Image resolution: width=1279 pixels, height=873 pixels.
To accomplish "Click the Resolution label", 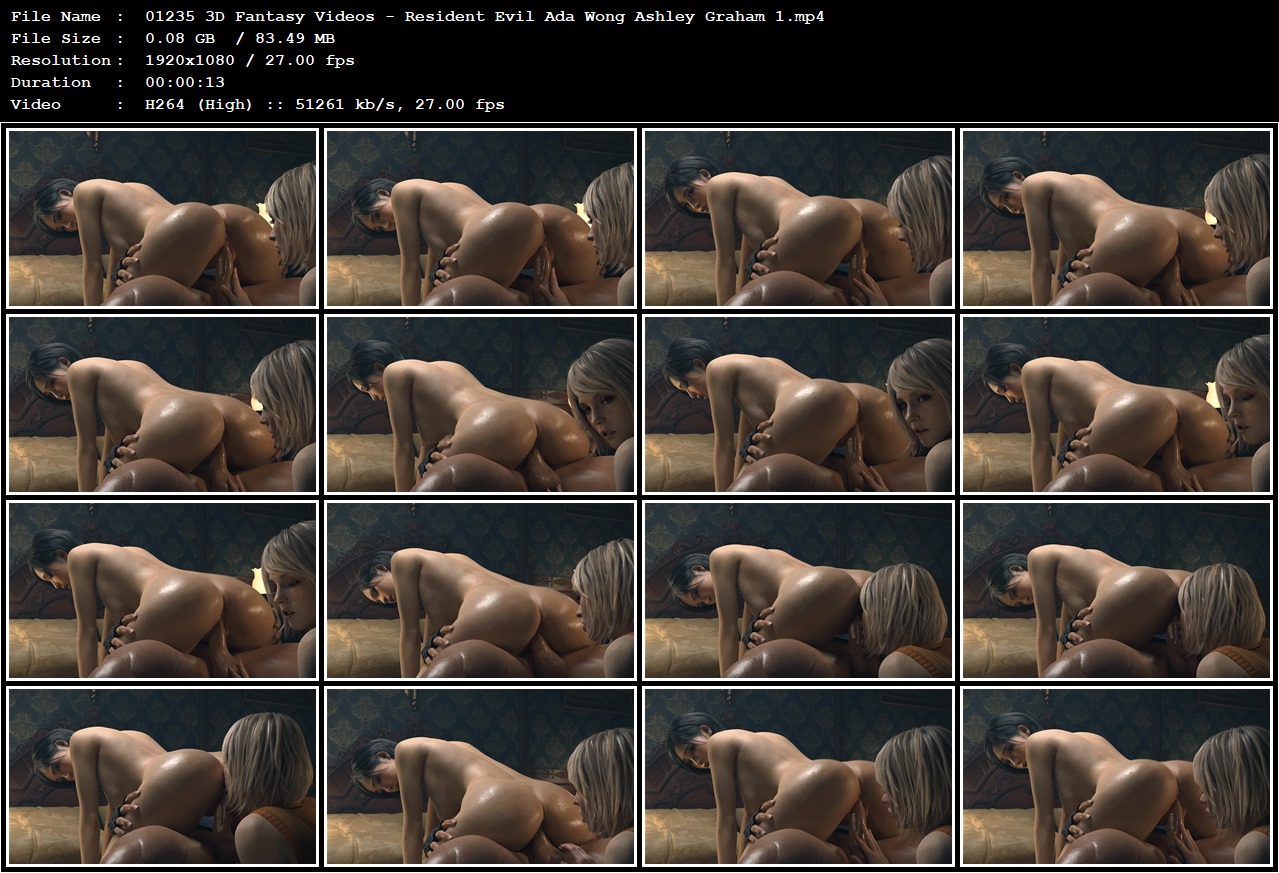I will [x=60, y=60].
